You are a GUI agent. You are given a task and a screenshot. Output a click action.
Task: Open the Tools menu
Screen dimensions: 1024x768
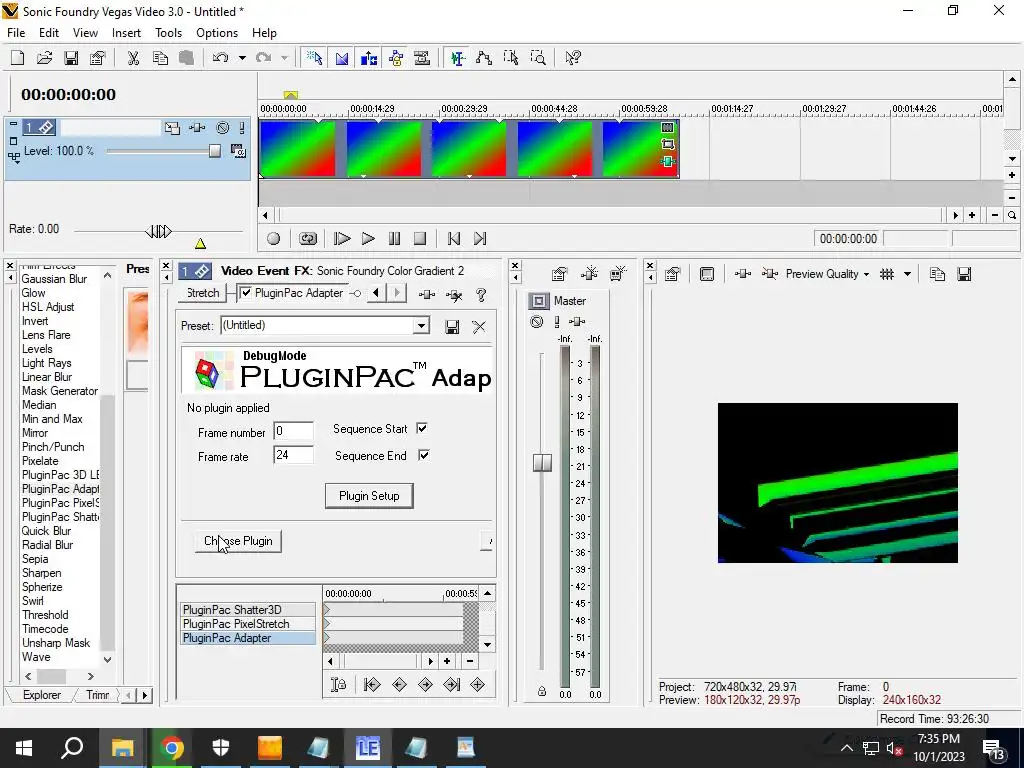(x=168, y=33)
